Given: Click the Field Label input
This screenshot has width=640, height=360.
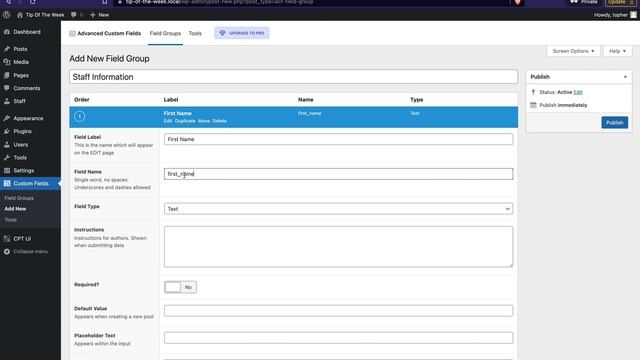Looking at the screenshot, I should coord(338,139).
